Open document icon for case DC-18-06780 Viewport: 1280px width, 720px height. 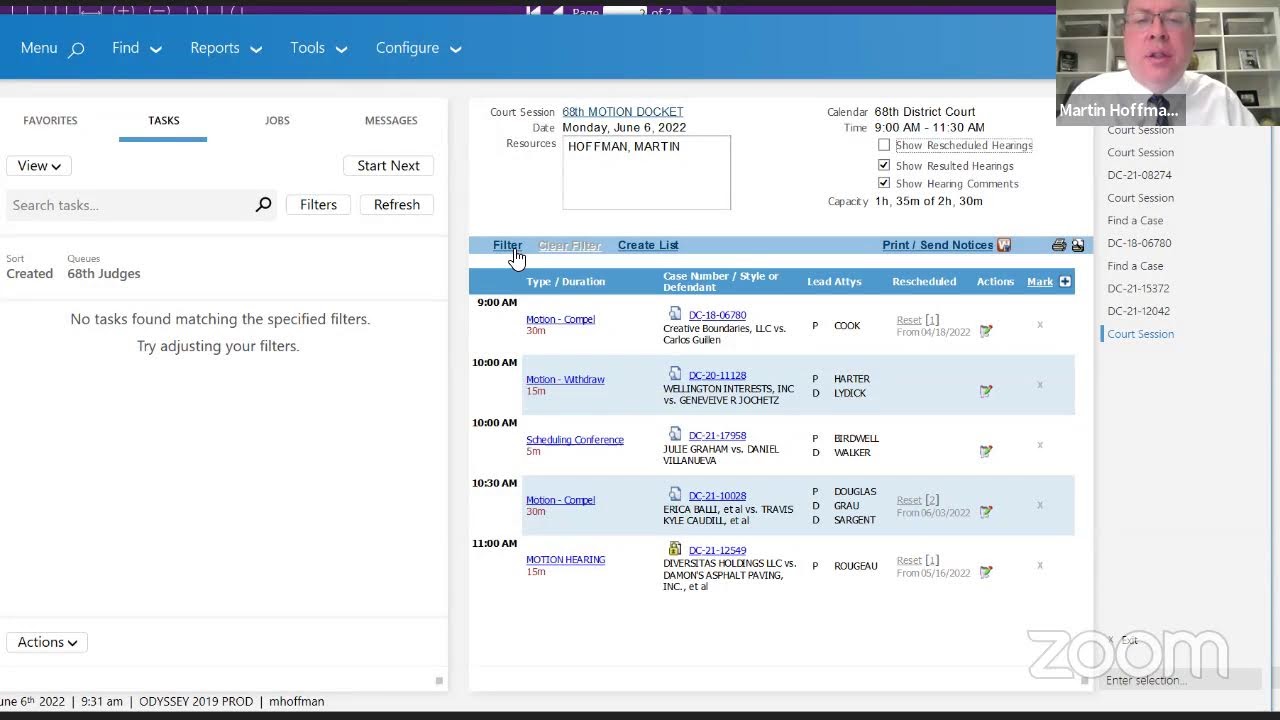pyautogui.click(x=675, y=314)
